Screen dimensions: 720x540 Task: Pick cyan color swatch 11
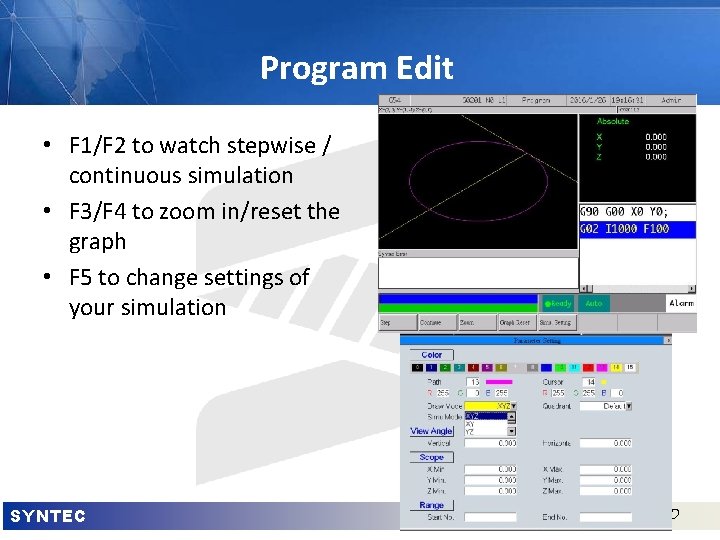pyautogui.click(x=574, y=368)
